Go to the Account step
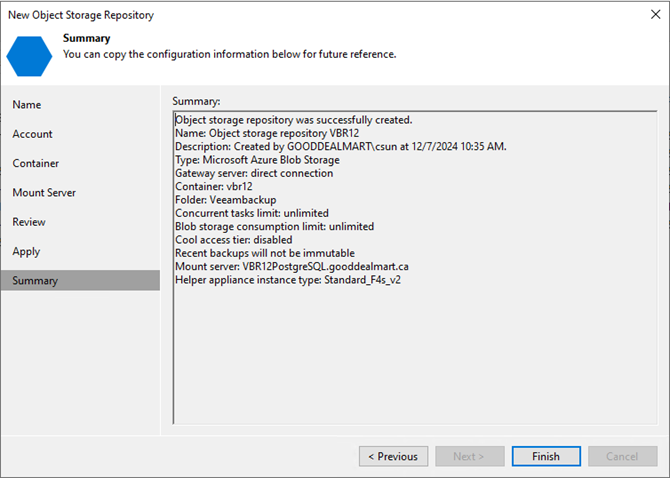The width and height of the screenshot is (670, 478). pyautogui.click(x=32, y=134)
